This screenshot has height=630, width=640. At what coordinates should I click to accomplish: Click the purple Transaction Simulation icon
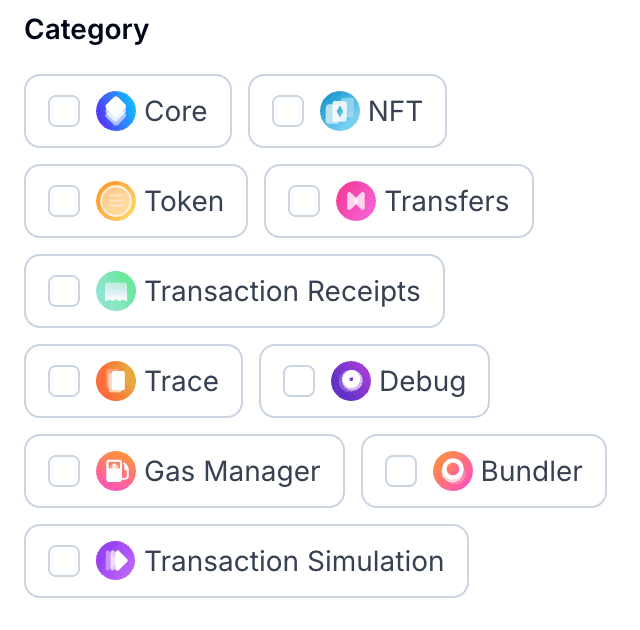pyautogui.click(x=116, y=561)
